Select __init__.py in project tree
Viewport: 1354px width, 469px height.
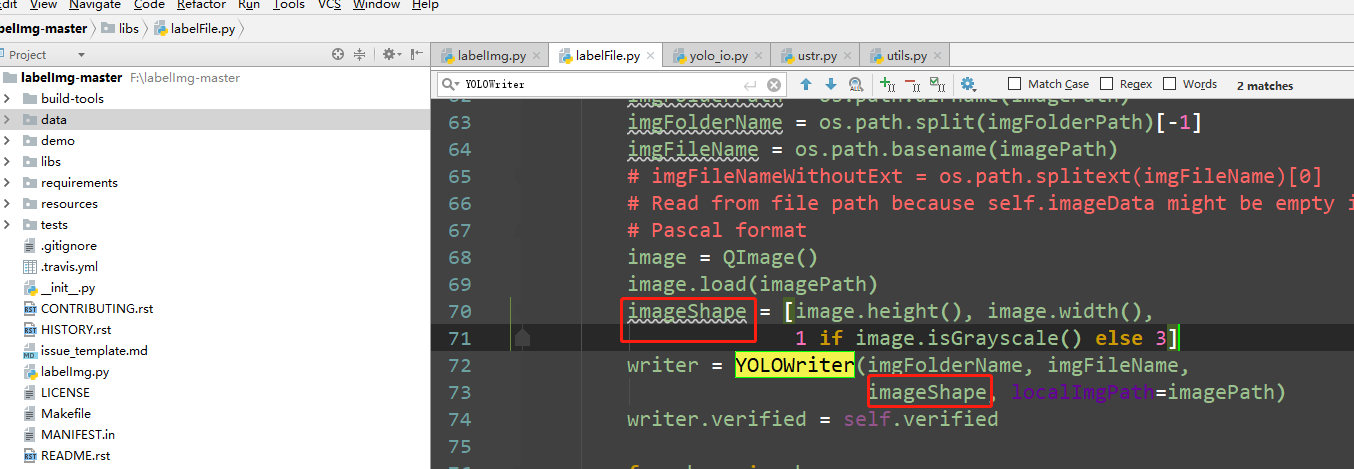tap(67, 288)
